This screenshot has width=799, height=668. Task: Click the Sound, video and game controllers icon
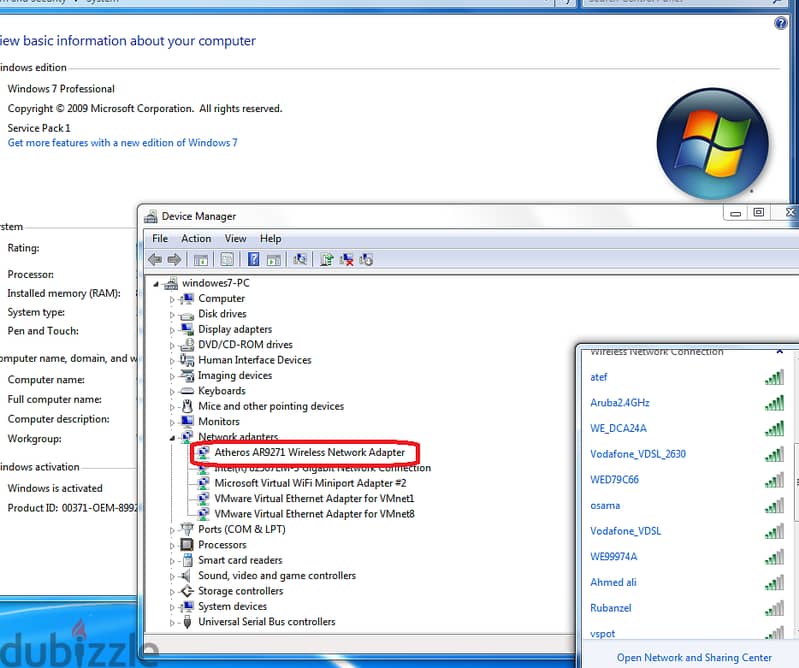click(x=187, y=576)
